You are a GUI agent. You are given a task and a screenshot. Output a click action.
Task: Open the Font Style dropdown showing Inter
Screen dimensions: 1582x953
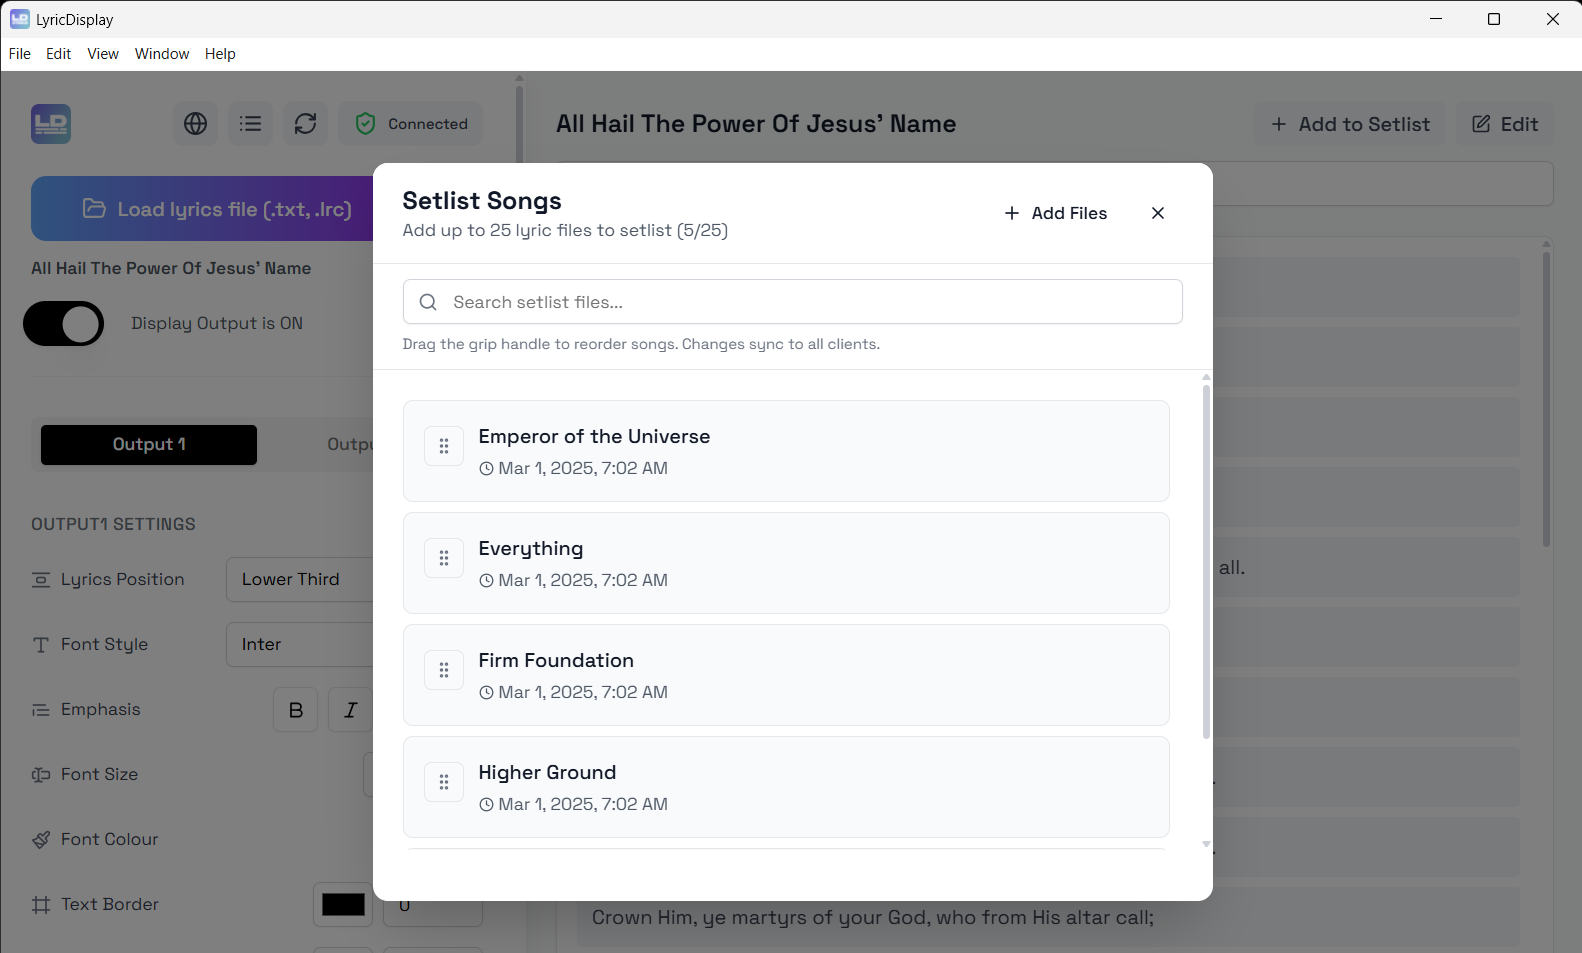300,645
